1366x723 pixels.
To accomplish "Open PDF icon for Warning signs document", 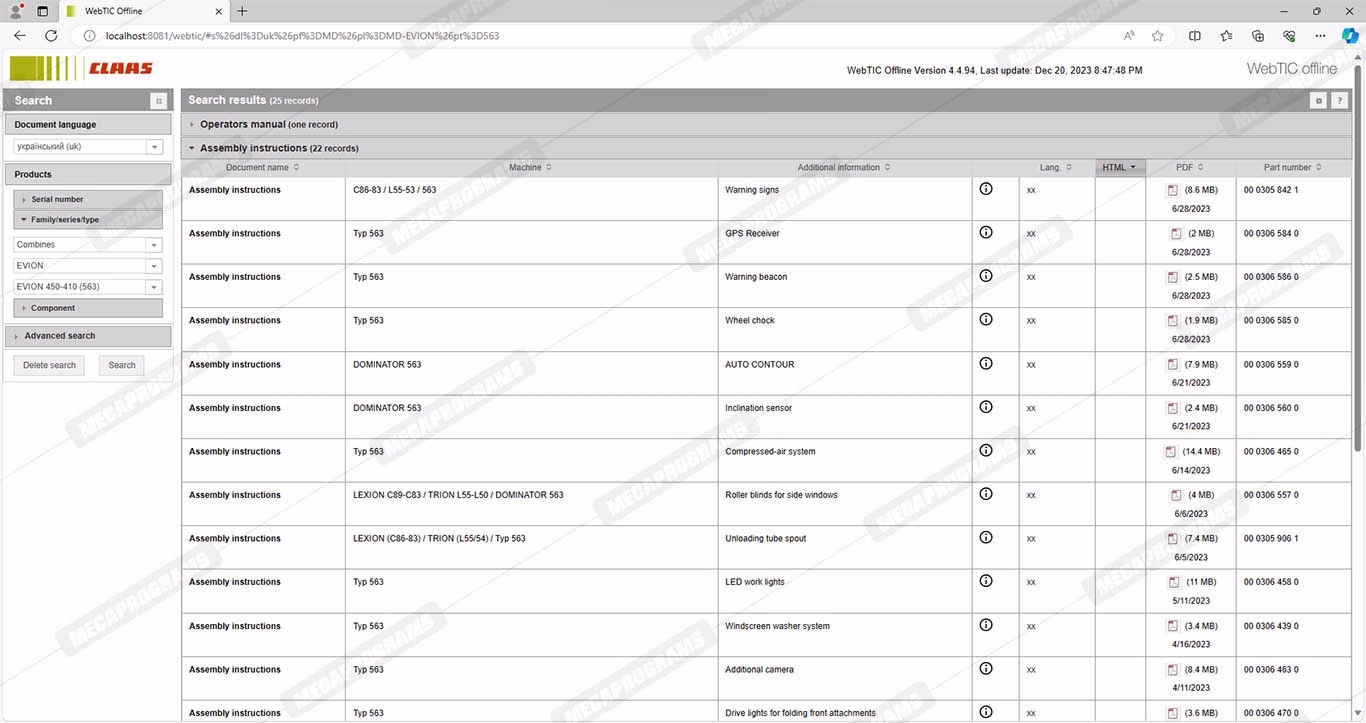I will click(x=1174, y=190).
